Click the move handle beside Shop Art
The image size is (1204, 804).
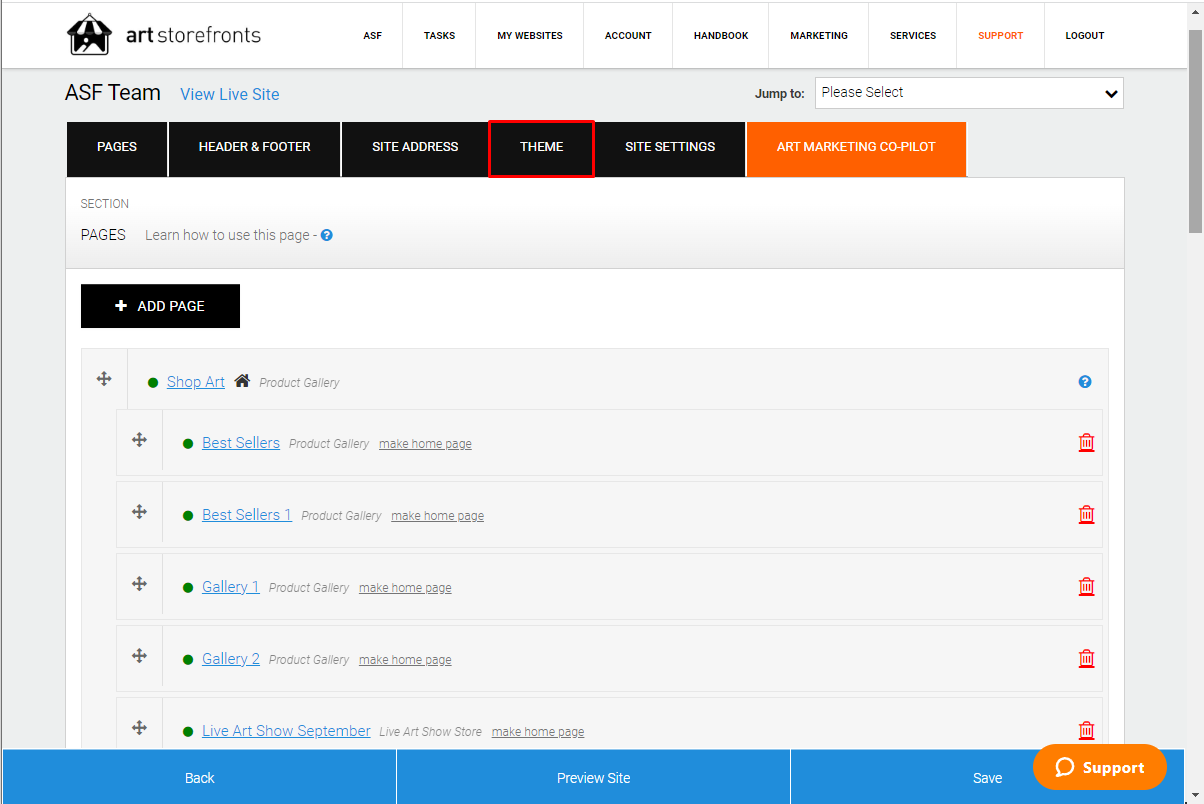[104, 379]
